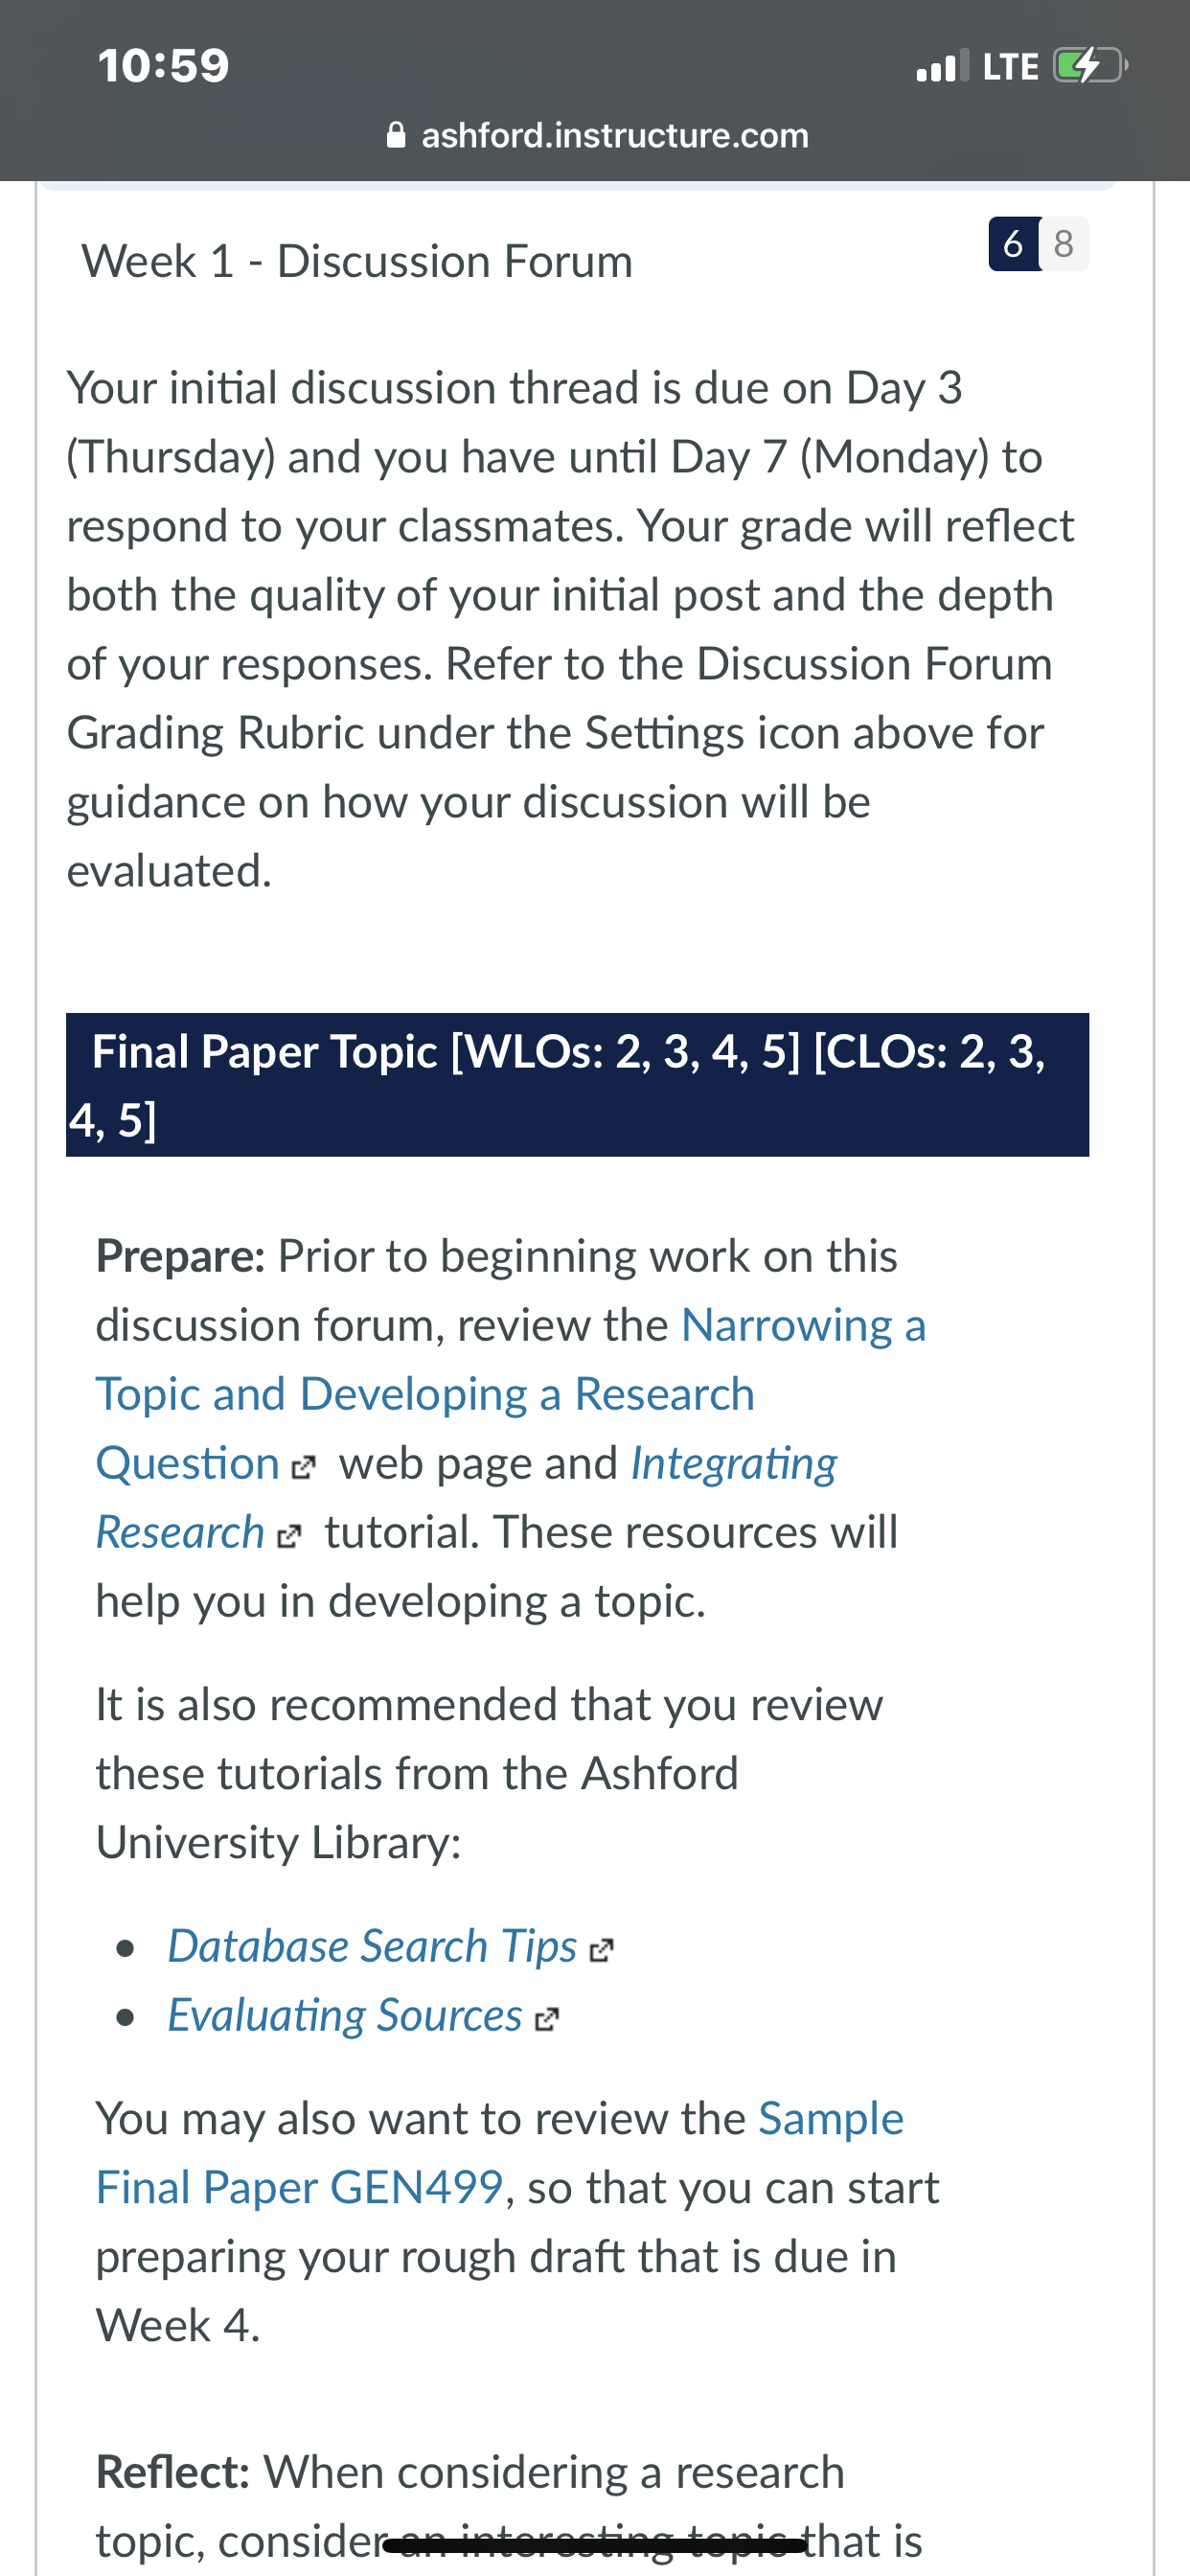
Task: Tap the total replies badge showing 8
Action: [x=1064, y=243]
